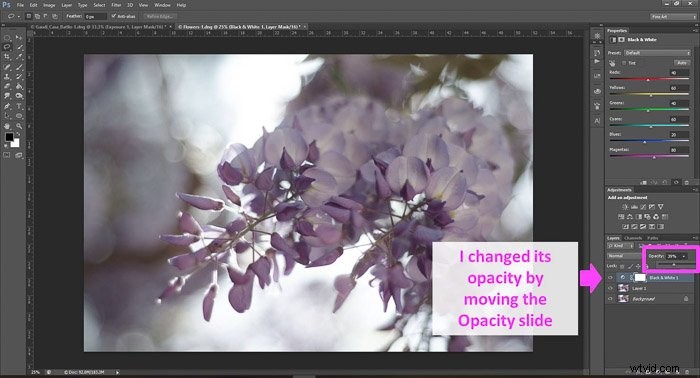Click the Auto button in Properties
This screenshot has height=378, width=700.
click(682, 63)
